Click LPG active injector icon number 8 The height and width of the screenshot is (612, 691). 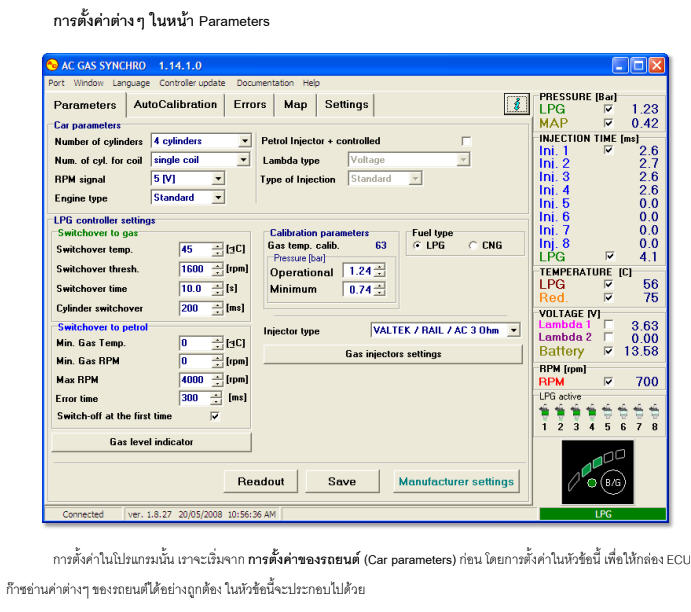pos(654,412)
